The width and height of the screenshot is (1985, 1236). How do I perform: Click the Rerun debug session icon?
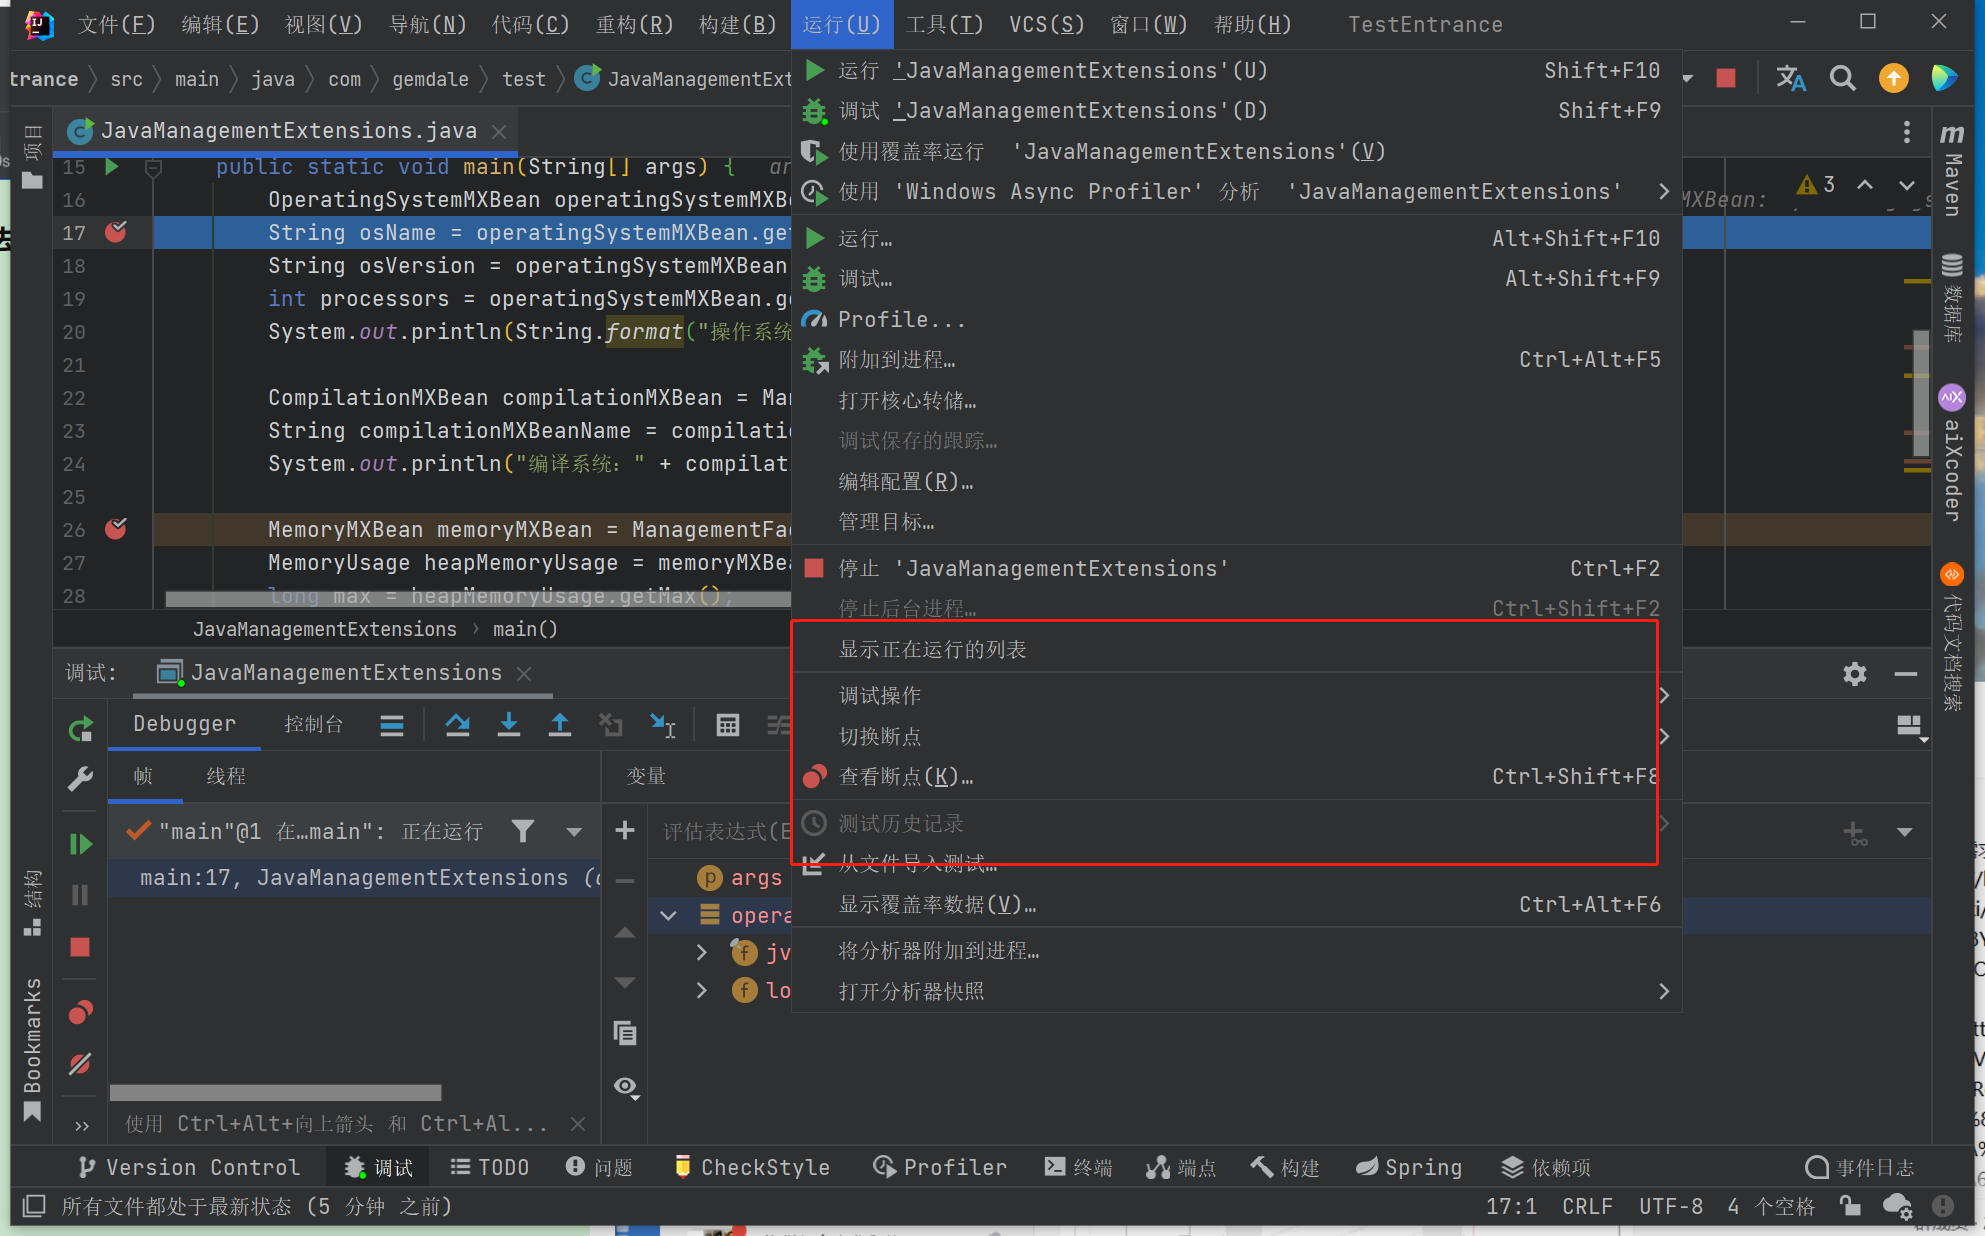point(81,729)
